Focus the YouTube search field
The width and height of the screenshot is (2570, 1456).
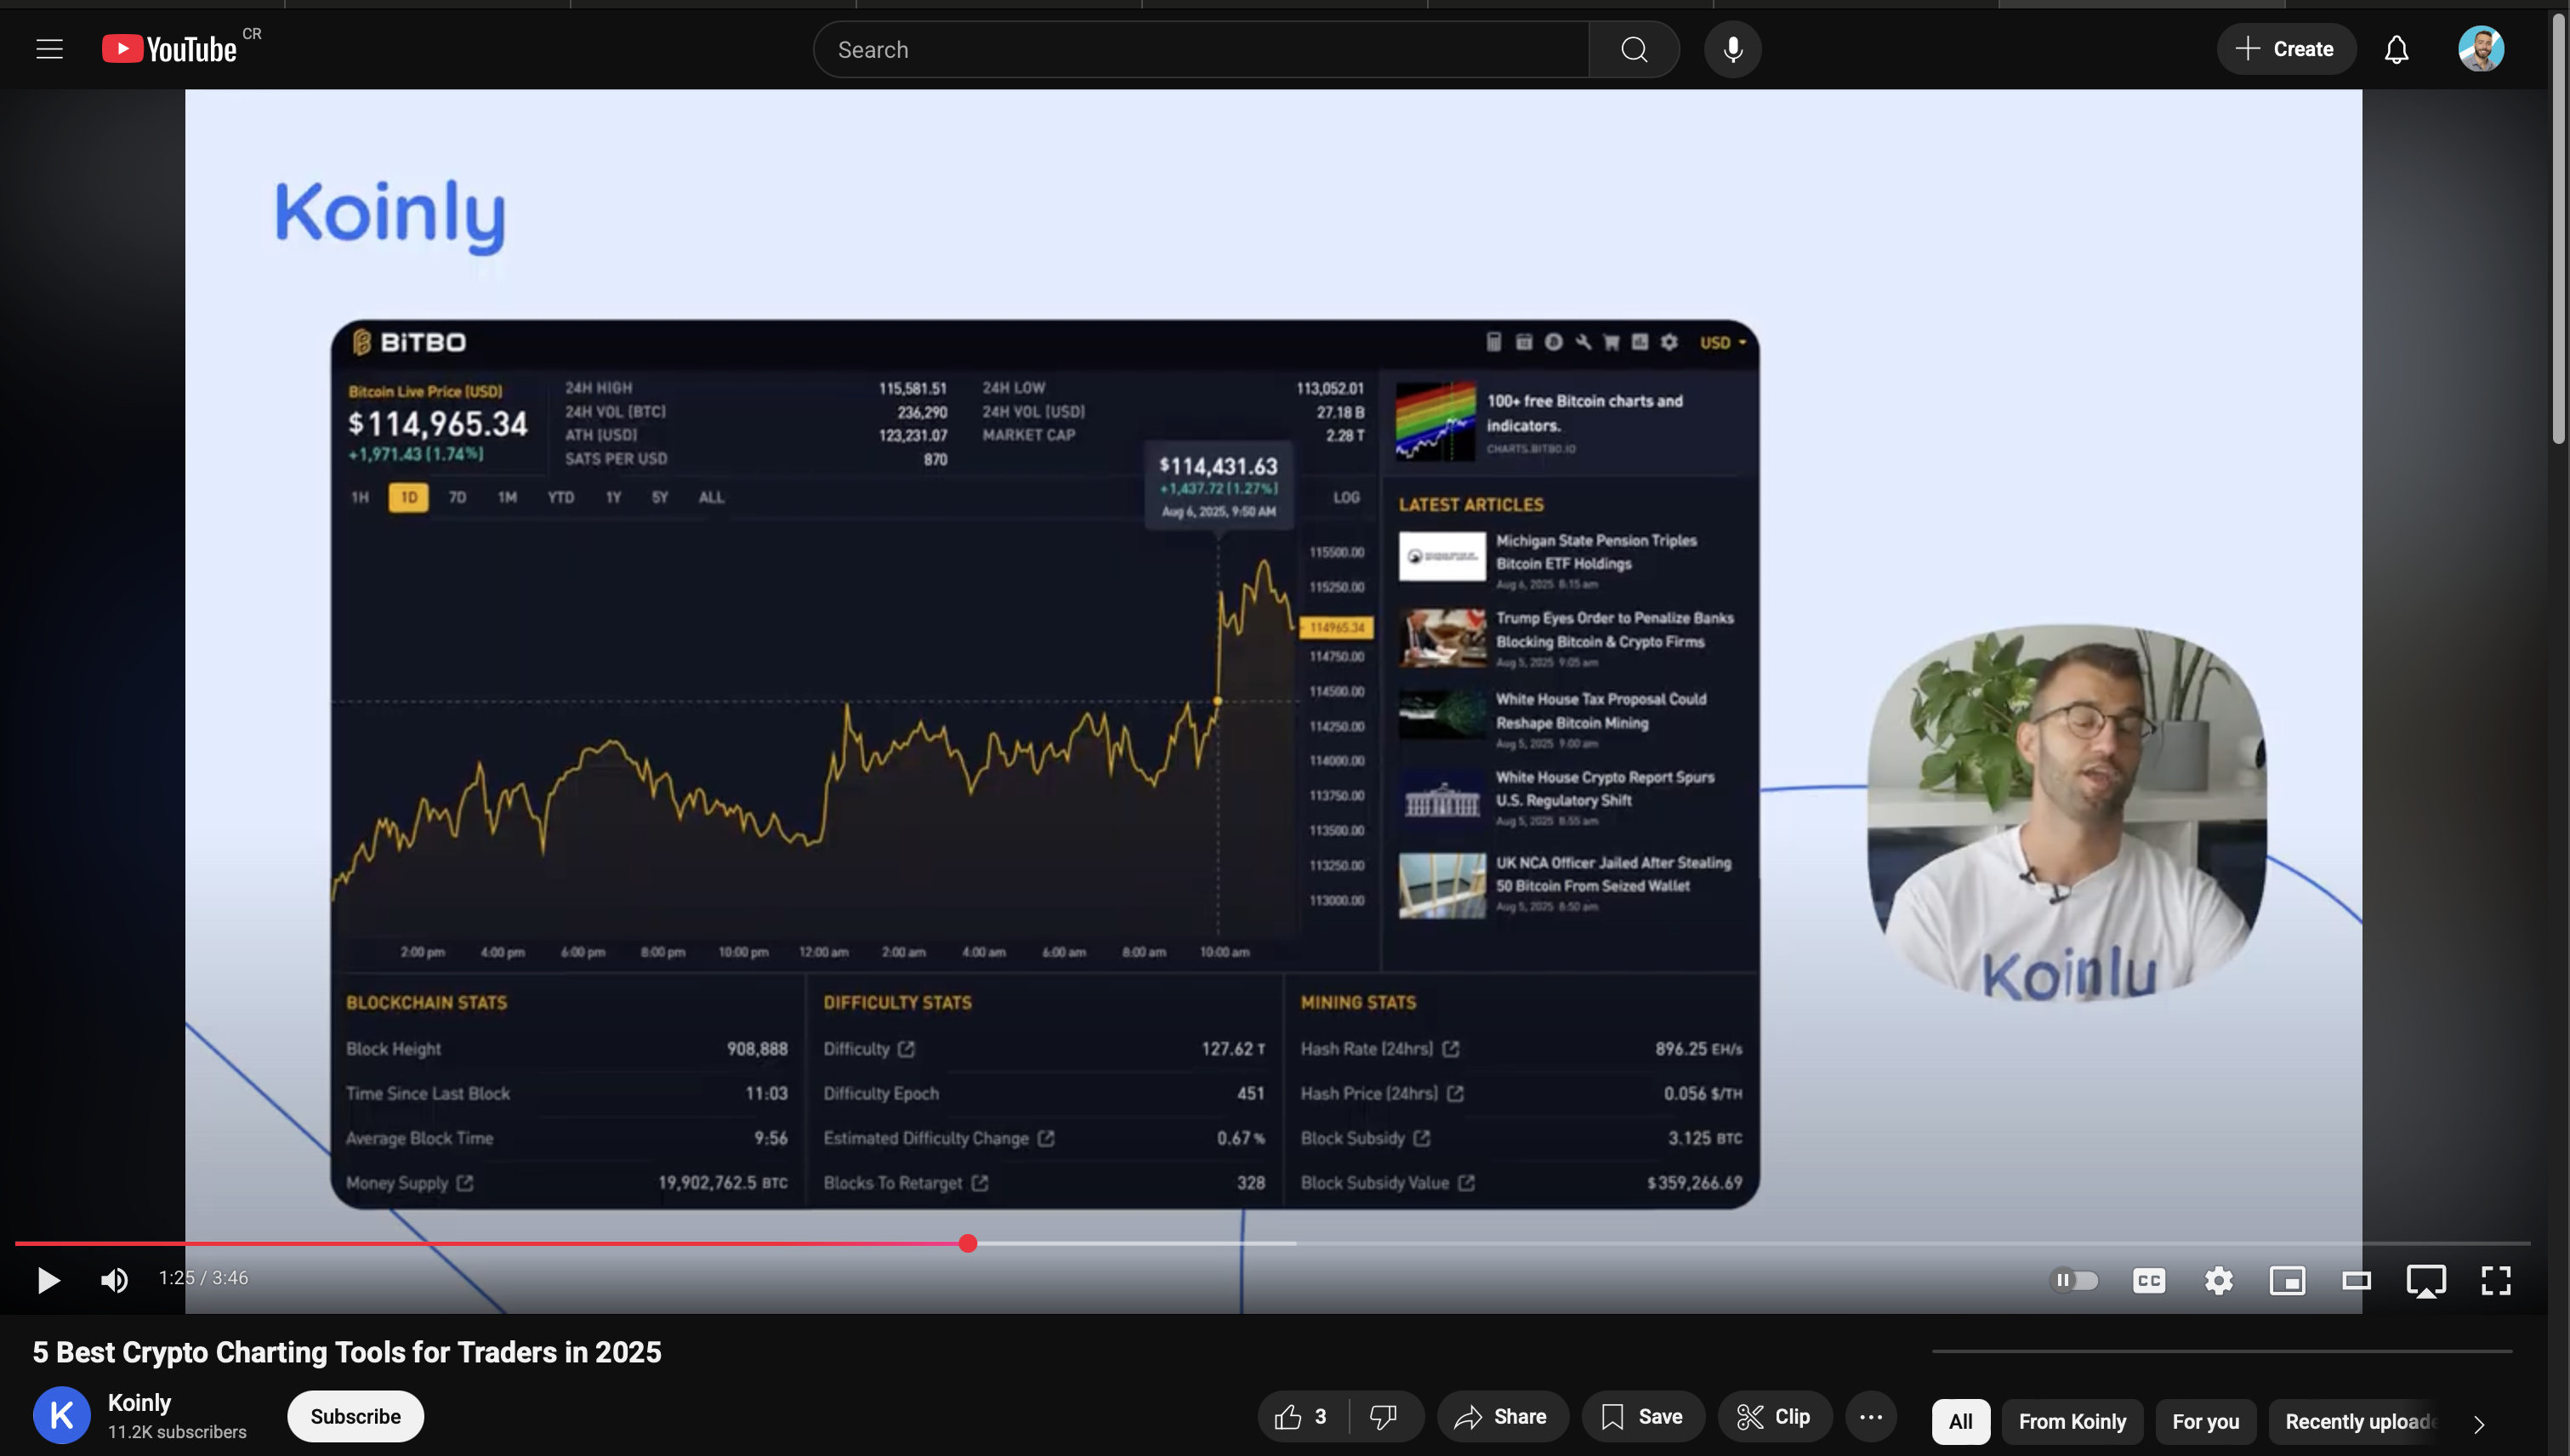pyautogui.click(x=1201, y=49)
